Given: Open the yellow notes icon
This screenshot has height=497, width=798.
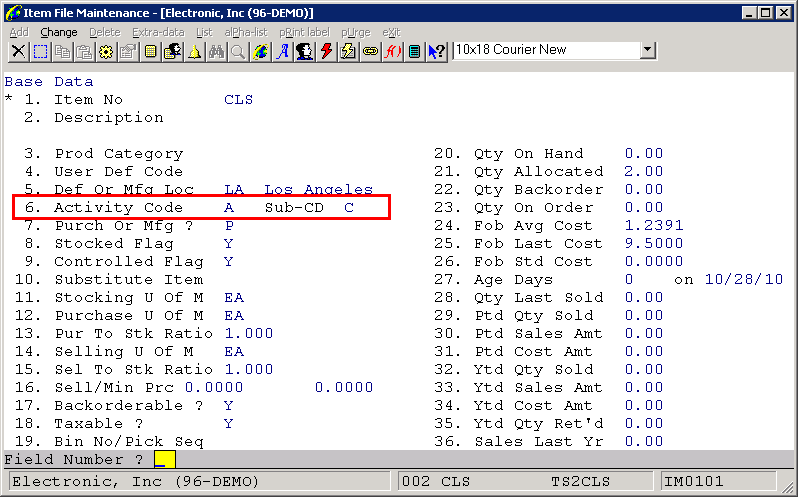Looking at the screenshot, I should pos(150,51).
